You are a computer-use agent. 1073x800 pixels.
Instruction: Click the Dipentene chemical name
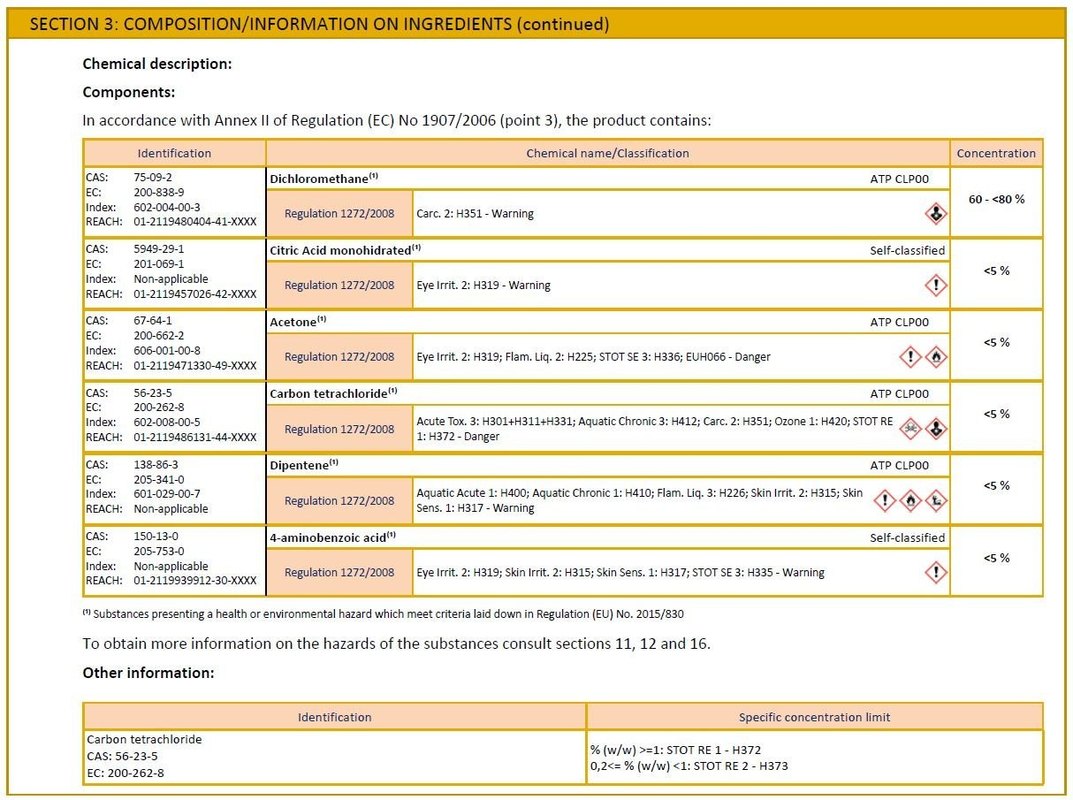pos(299,465)
